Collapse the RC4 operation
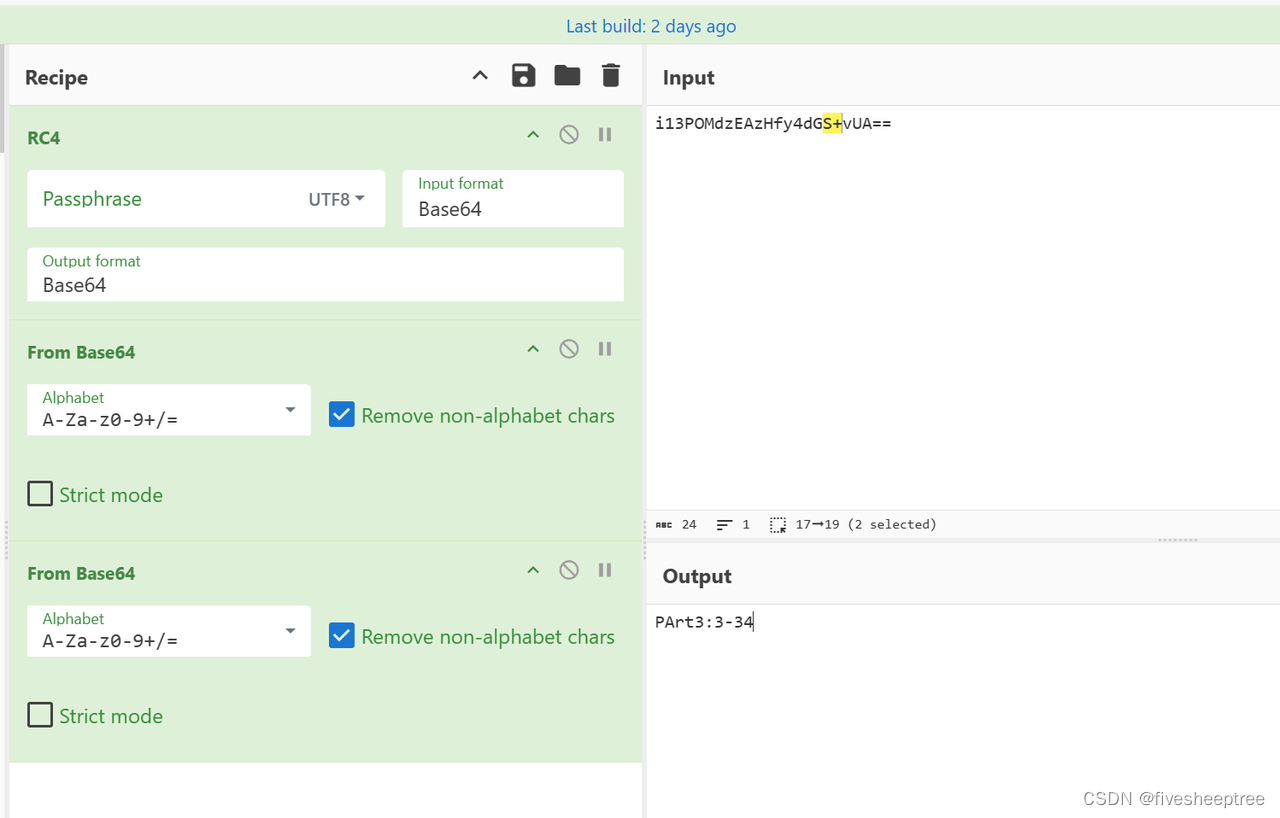Viewport: 1280px width, 818px height. click(x=532, y=134)
